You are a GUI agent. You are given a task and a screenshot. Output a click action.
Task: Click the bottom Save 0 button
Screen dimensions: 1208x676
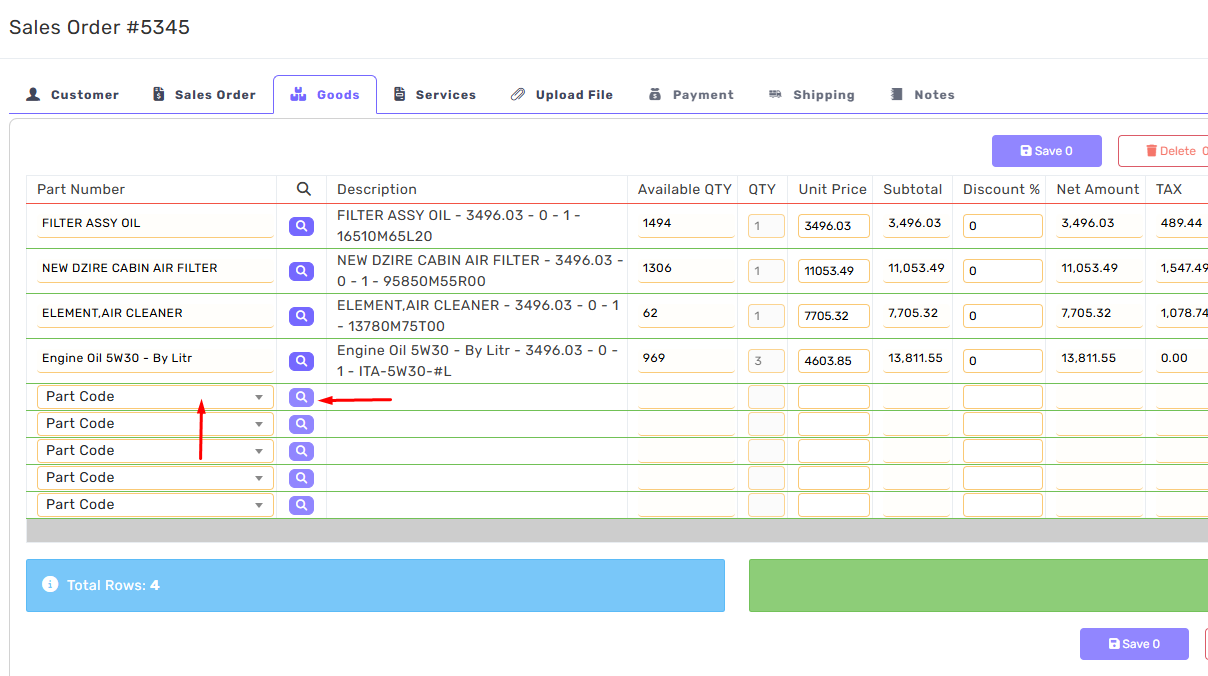(1134, 644)
